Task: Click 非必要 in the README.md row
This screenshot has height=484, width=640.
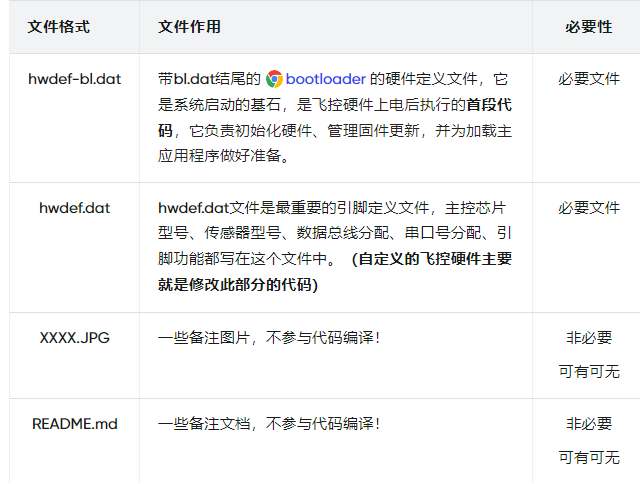Action: (588, 424)
